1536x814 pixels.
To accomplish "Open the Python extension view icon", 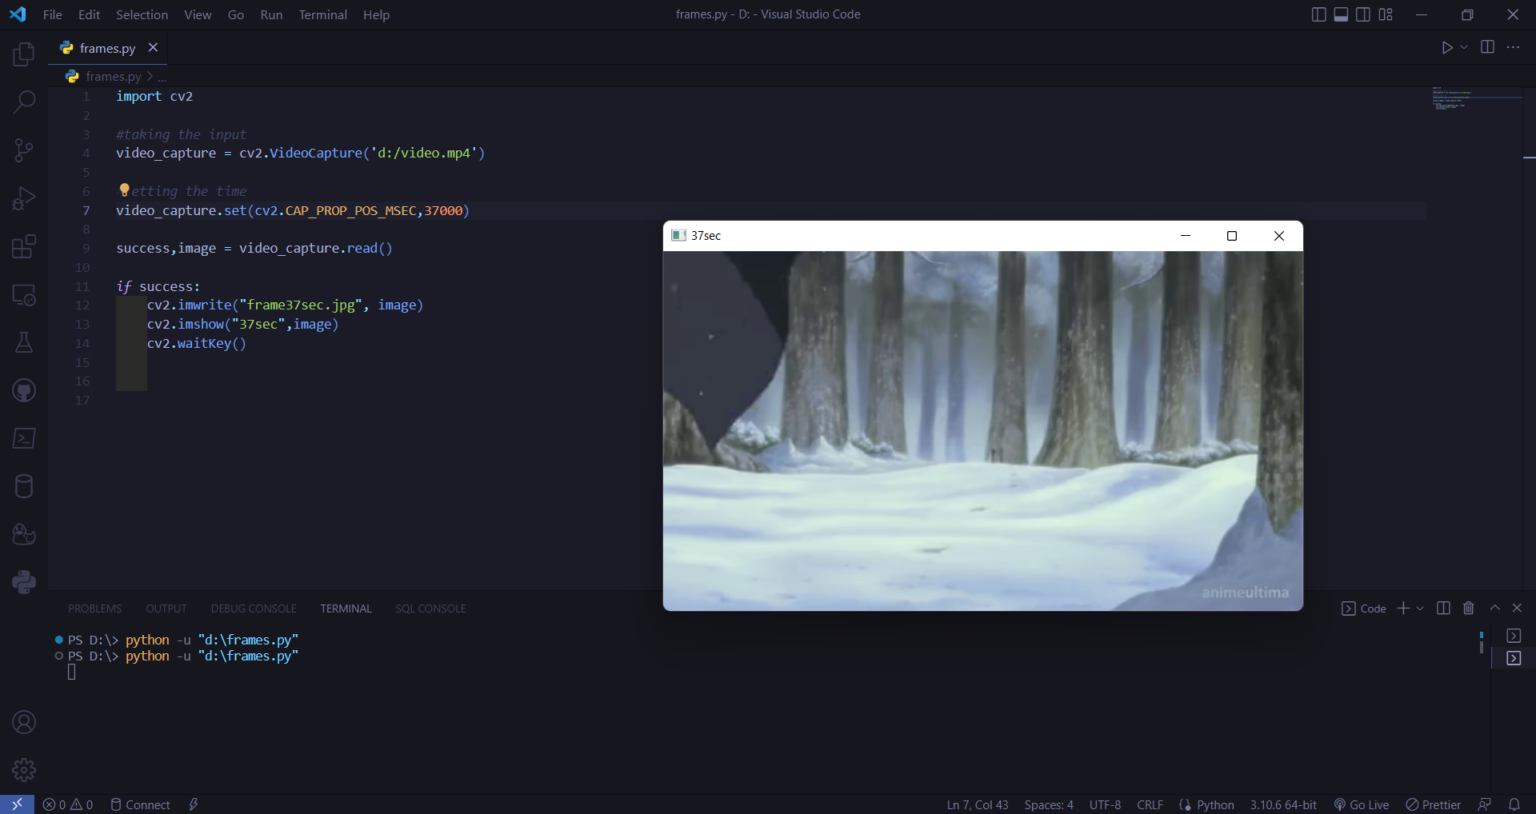I will [24, 581].
